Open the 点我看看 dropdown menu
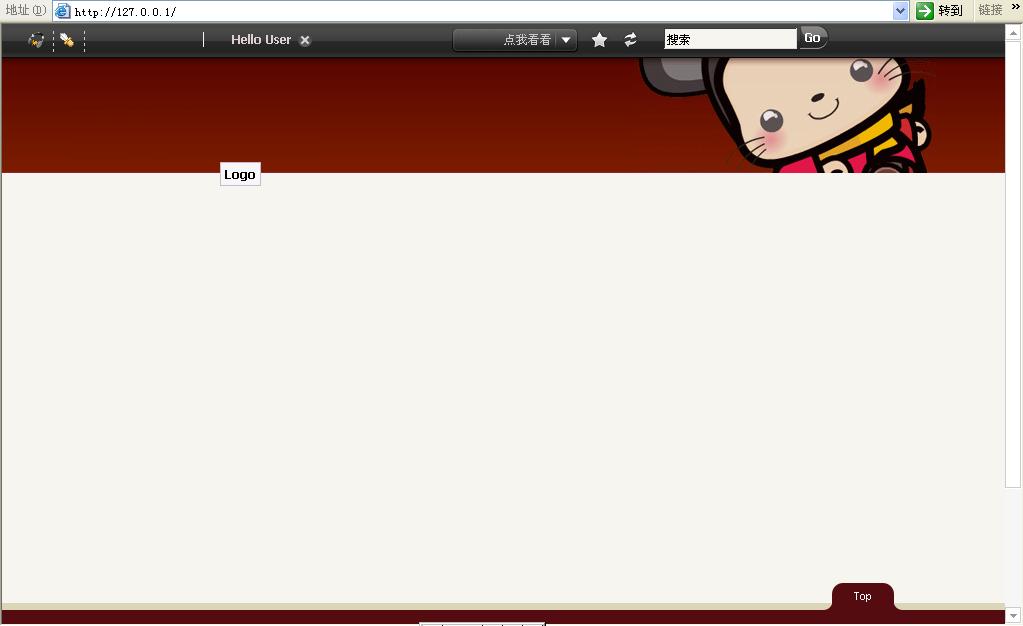This screenshot has height=626, width=1023. (x=515, y=40)
